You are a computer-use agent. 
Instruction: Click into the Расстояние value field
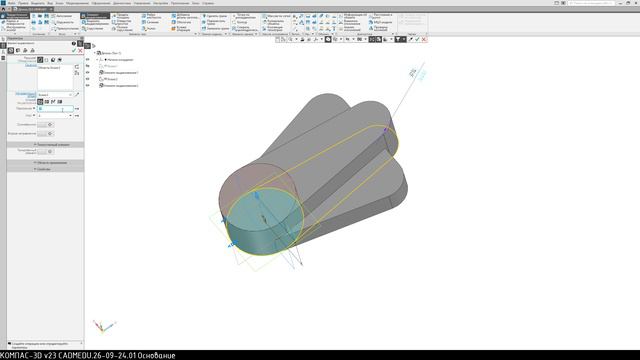55,109
